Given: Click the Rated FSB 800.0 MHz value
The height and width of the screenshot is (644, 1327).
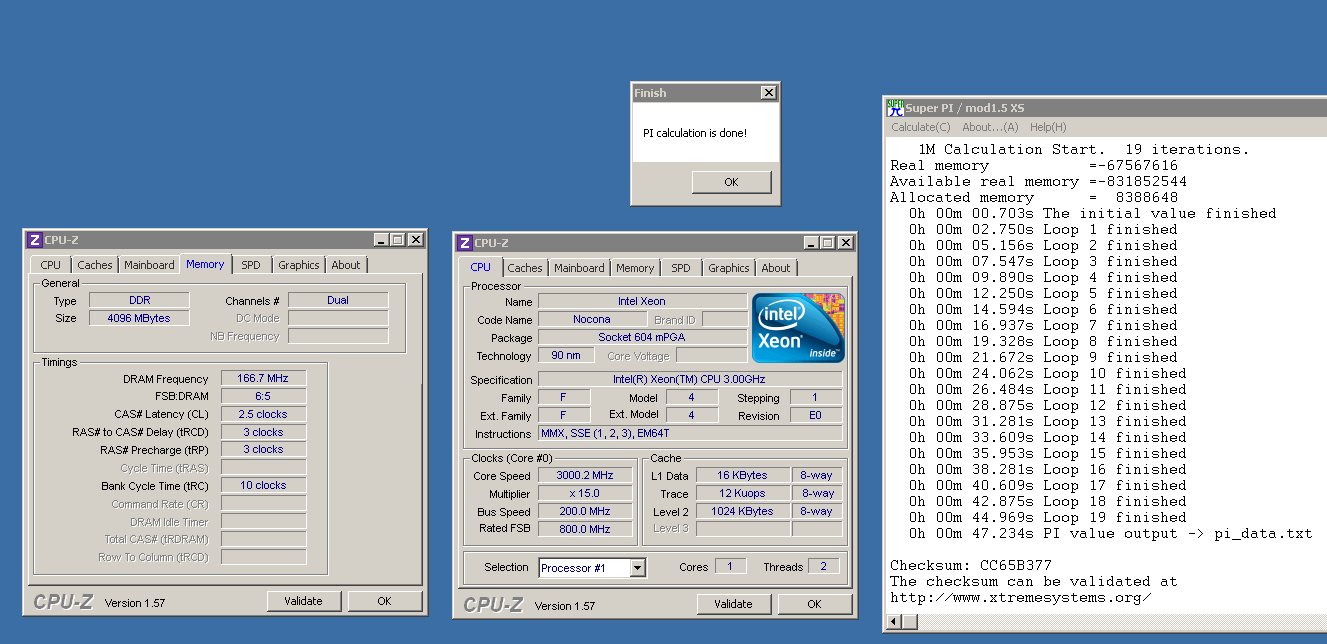Looking at the screenshot, I should (x=585, y=529).
